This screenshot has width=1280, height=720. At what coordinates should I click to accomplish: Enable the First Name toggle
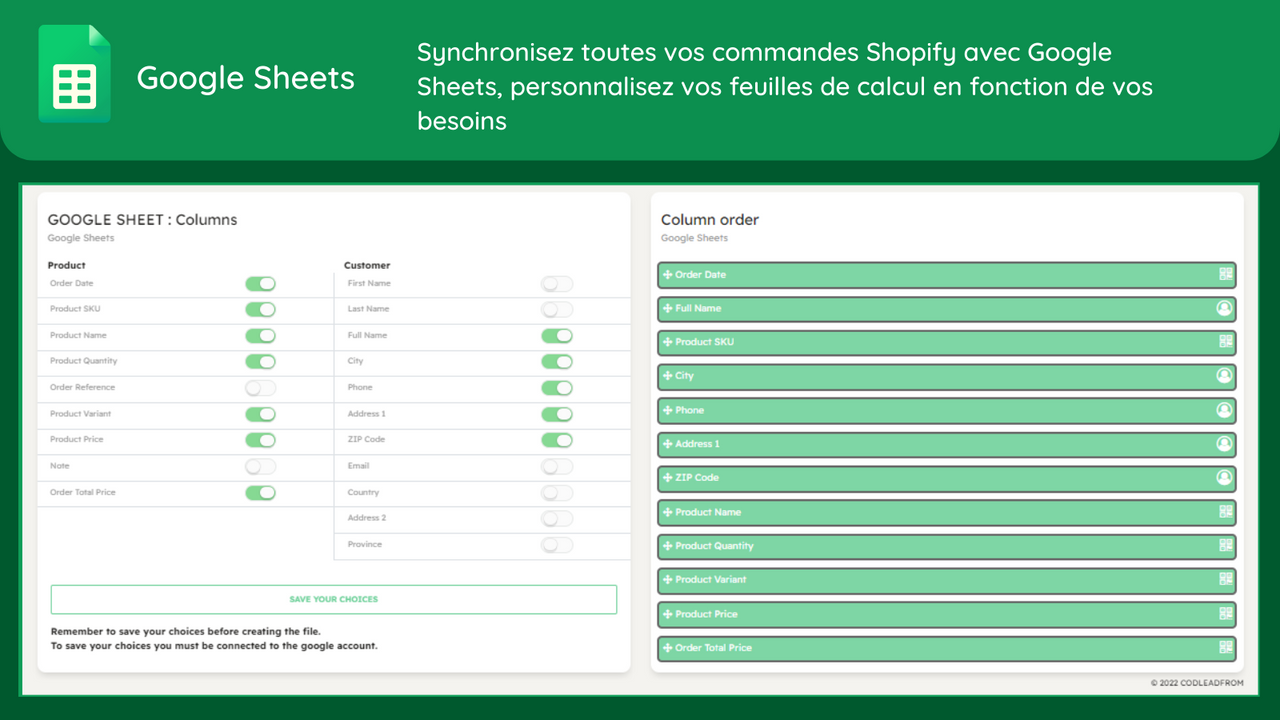[557, 284]
